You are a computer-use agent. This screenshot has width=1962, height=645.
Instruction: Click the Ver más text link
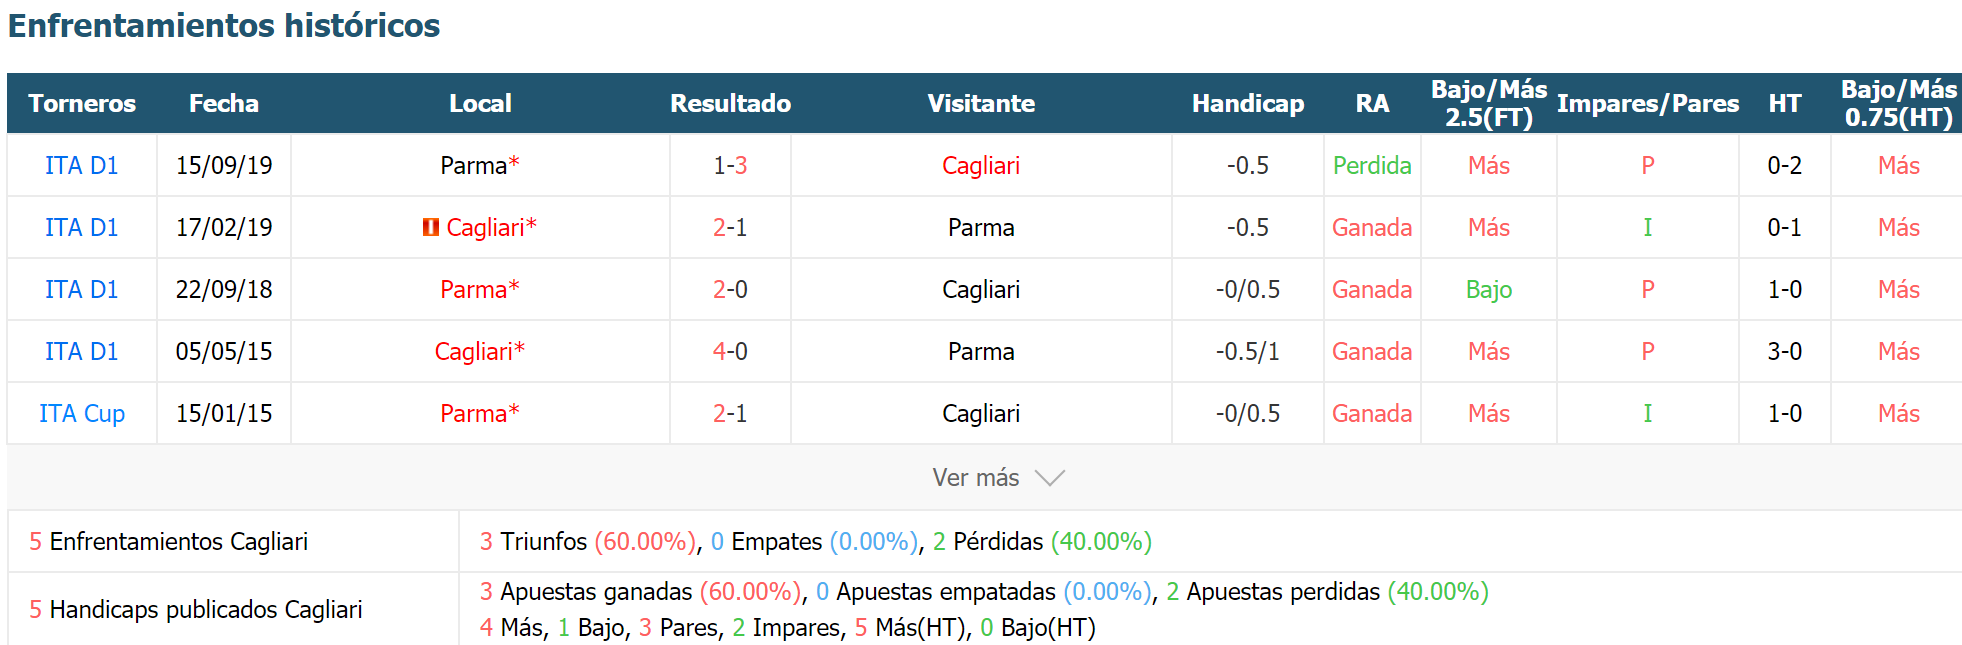tap(976, 478)
